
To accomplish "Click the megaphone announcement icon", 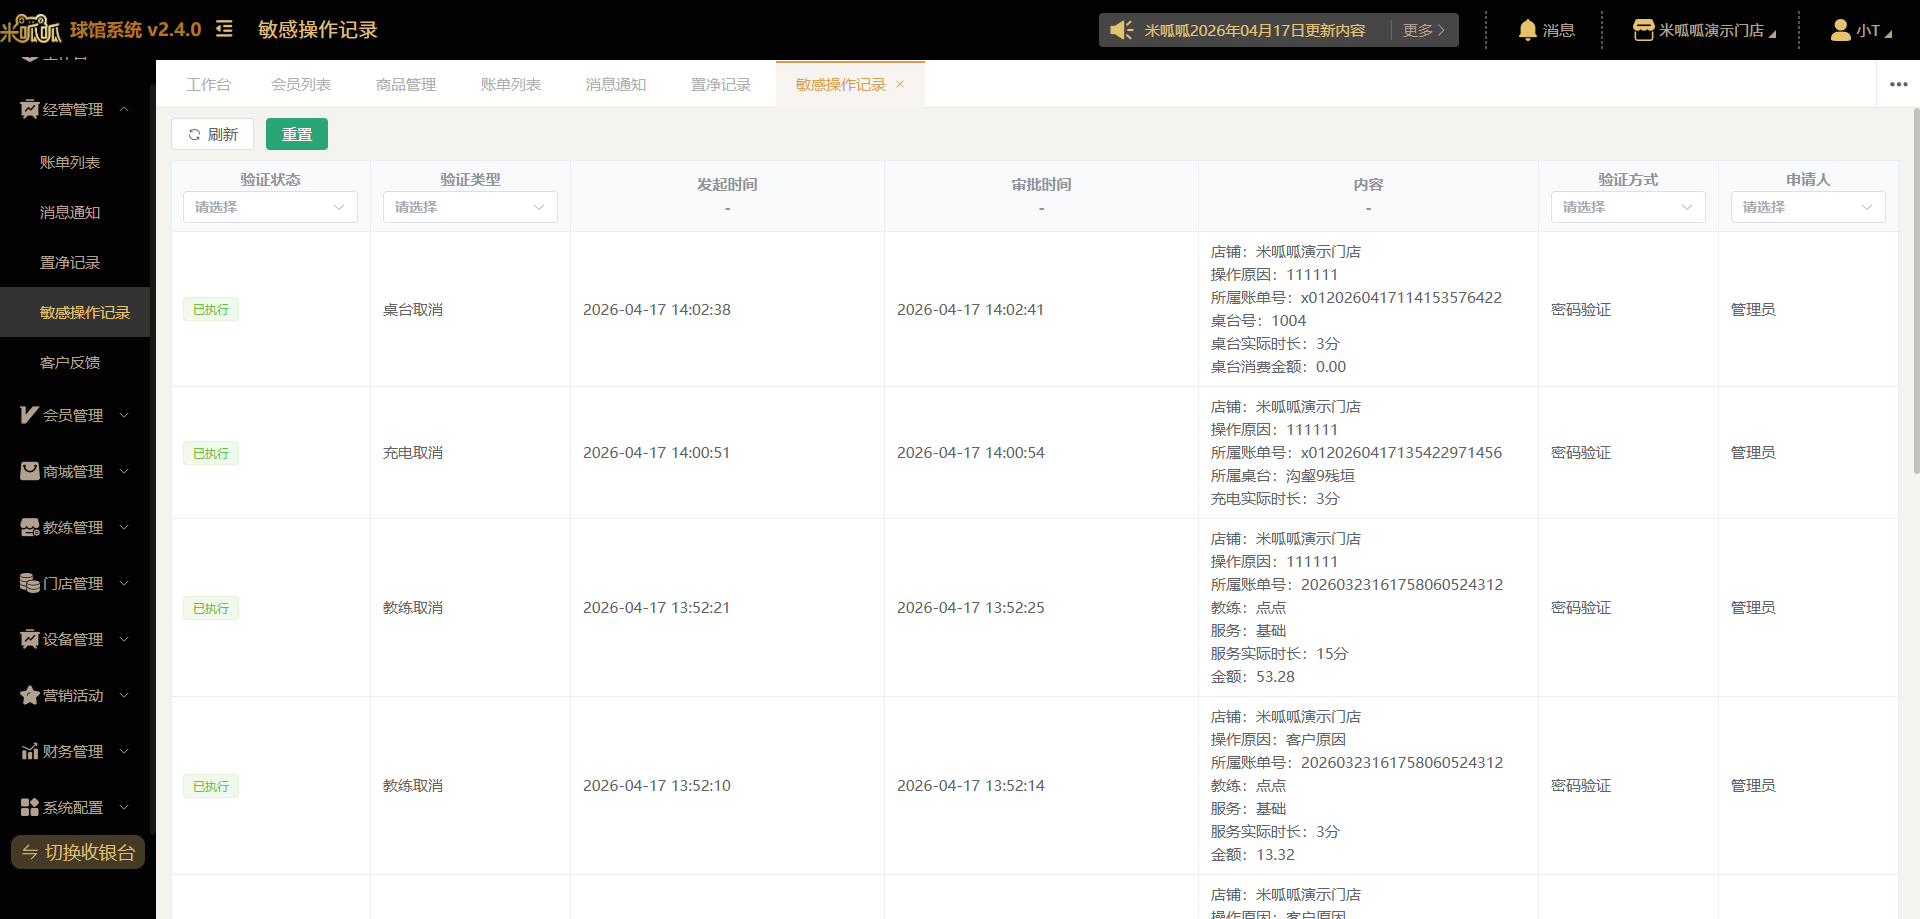I will click(x=1121, y=30).
